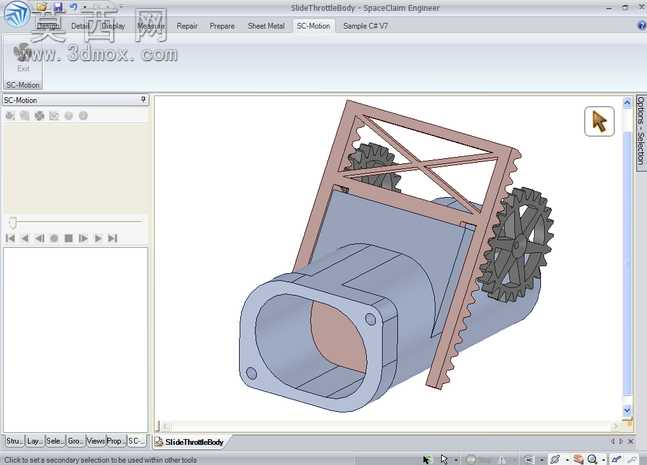Open the Display ribbon tab

click(x=113, y=26)
